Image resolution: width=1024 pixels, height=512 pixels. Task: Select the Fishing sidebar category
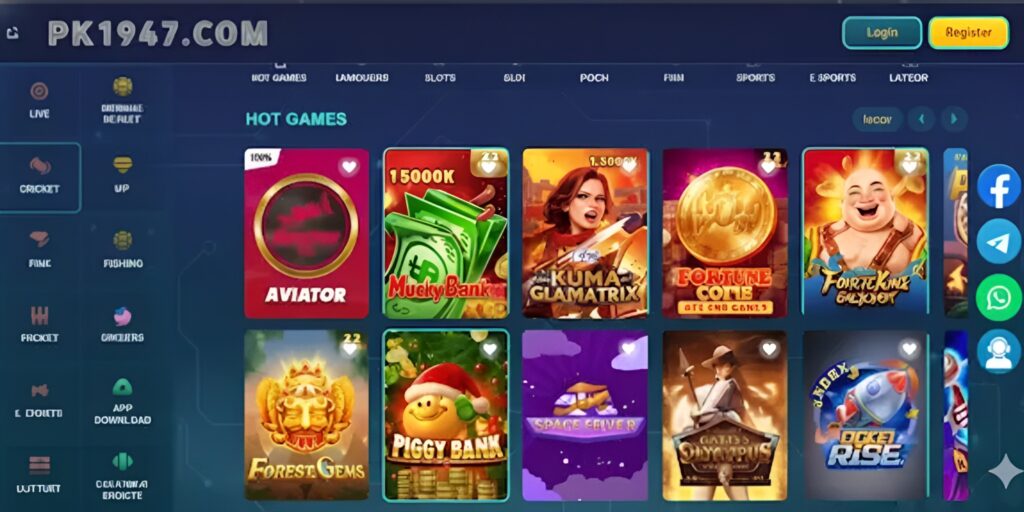pos(122,249)
